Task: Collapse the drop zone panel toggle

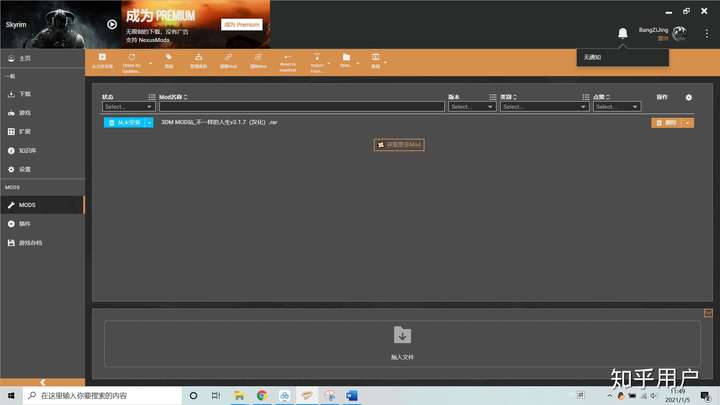Action: click(708, 313)
